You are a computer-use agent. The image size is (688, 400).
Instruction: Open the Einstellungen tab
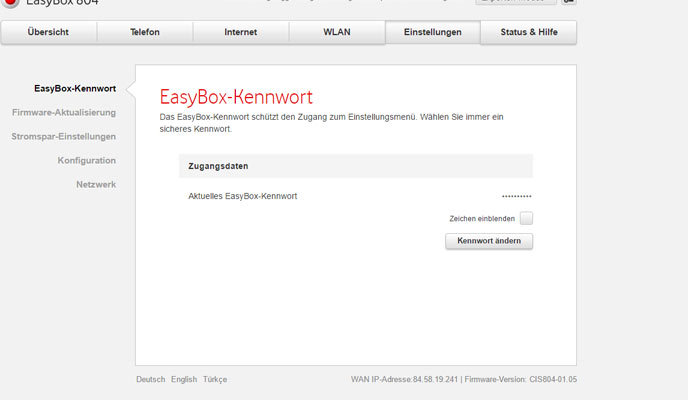click(432, 33)
